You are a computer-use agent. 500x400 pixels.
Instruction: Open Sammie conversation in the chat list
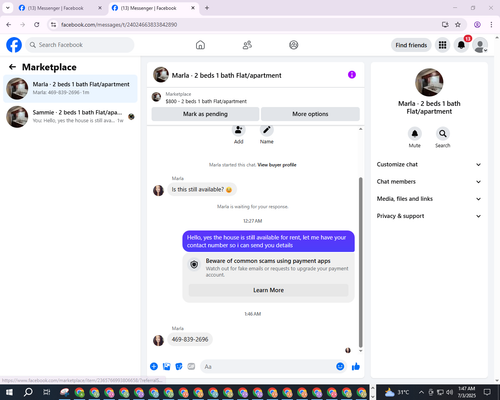70,117
